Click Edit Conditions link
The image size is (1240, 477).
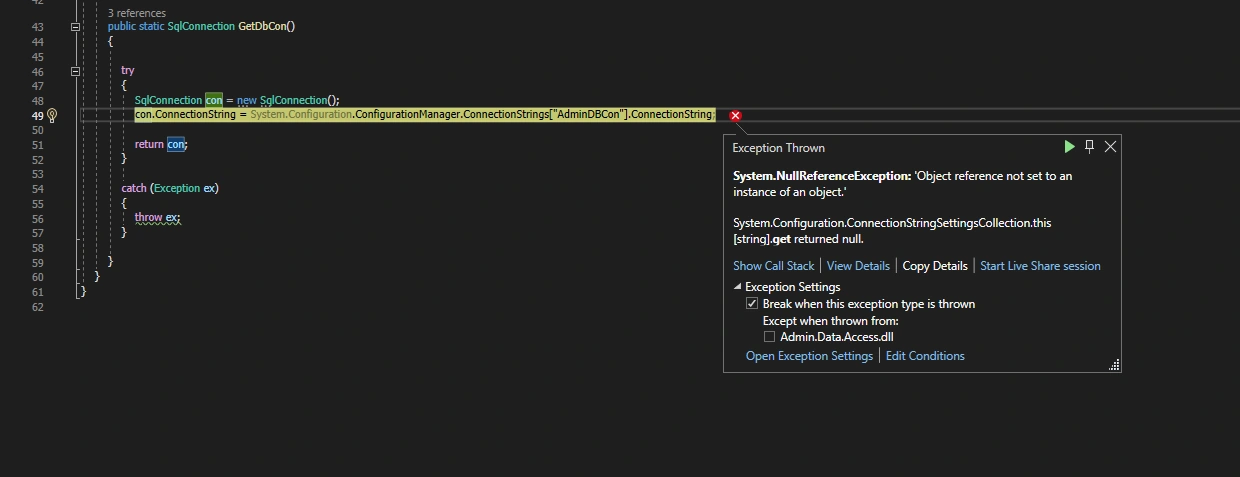click(925, 356)
